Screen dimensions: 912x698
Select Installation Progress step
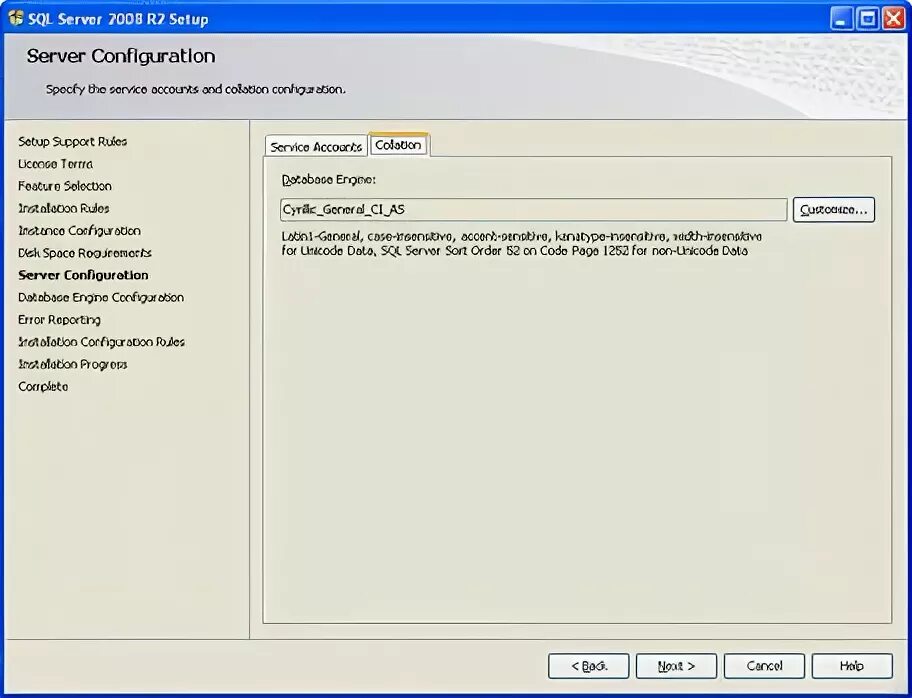tap(73, 365)
